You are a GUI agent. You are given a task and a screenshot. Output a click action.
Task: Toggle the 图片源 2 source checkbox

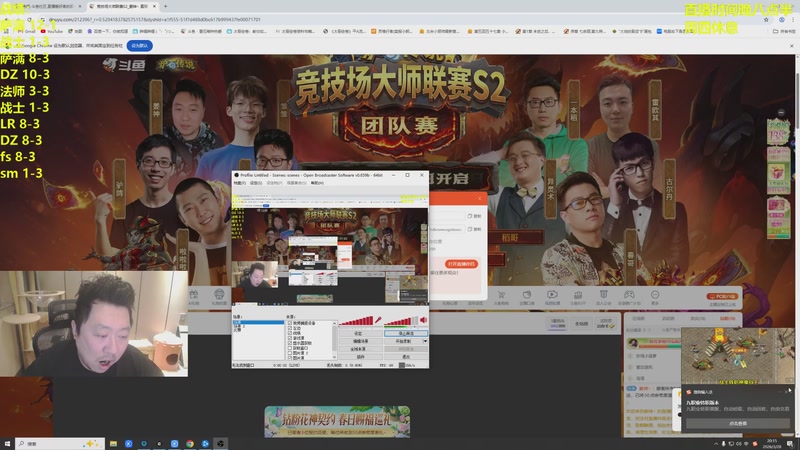tap(290, 353)
